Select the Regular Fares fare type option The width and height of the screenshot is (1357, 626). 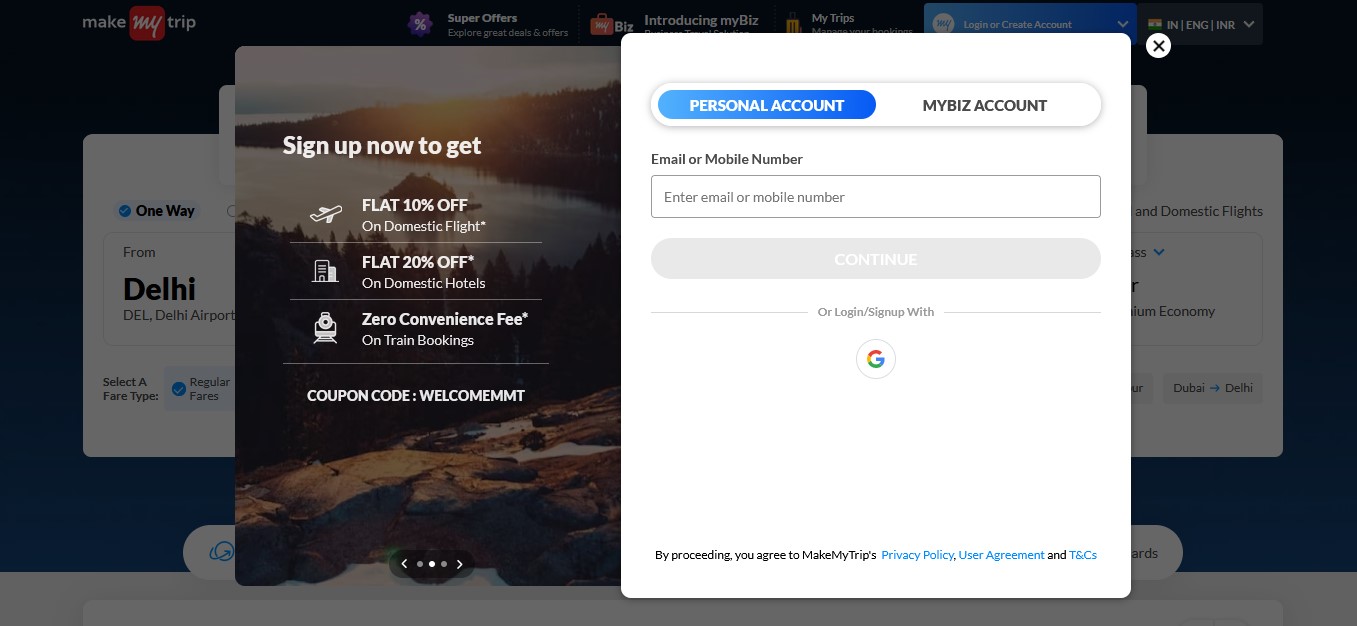180,388
